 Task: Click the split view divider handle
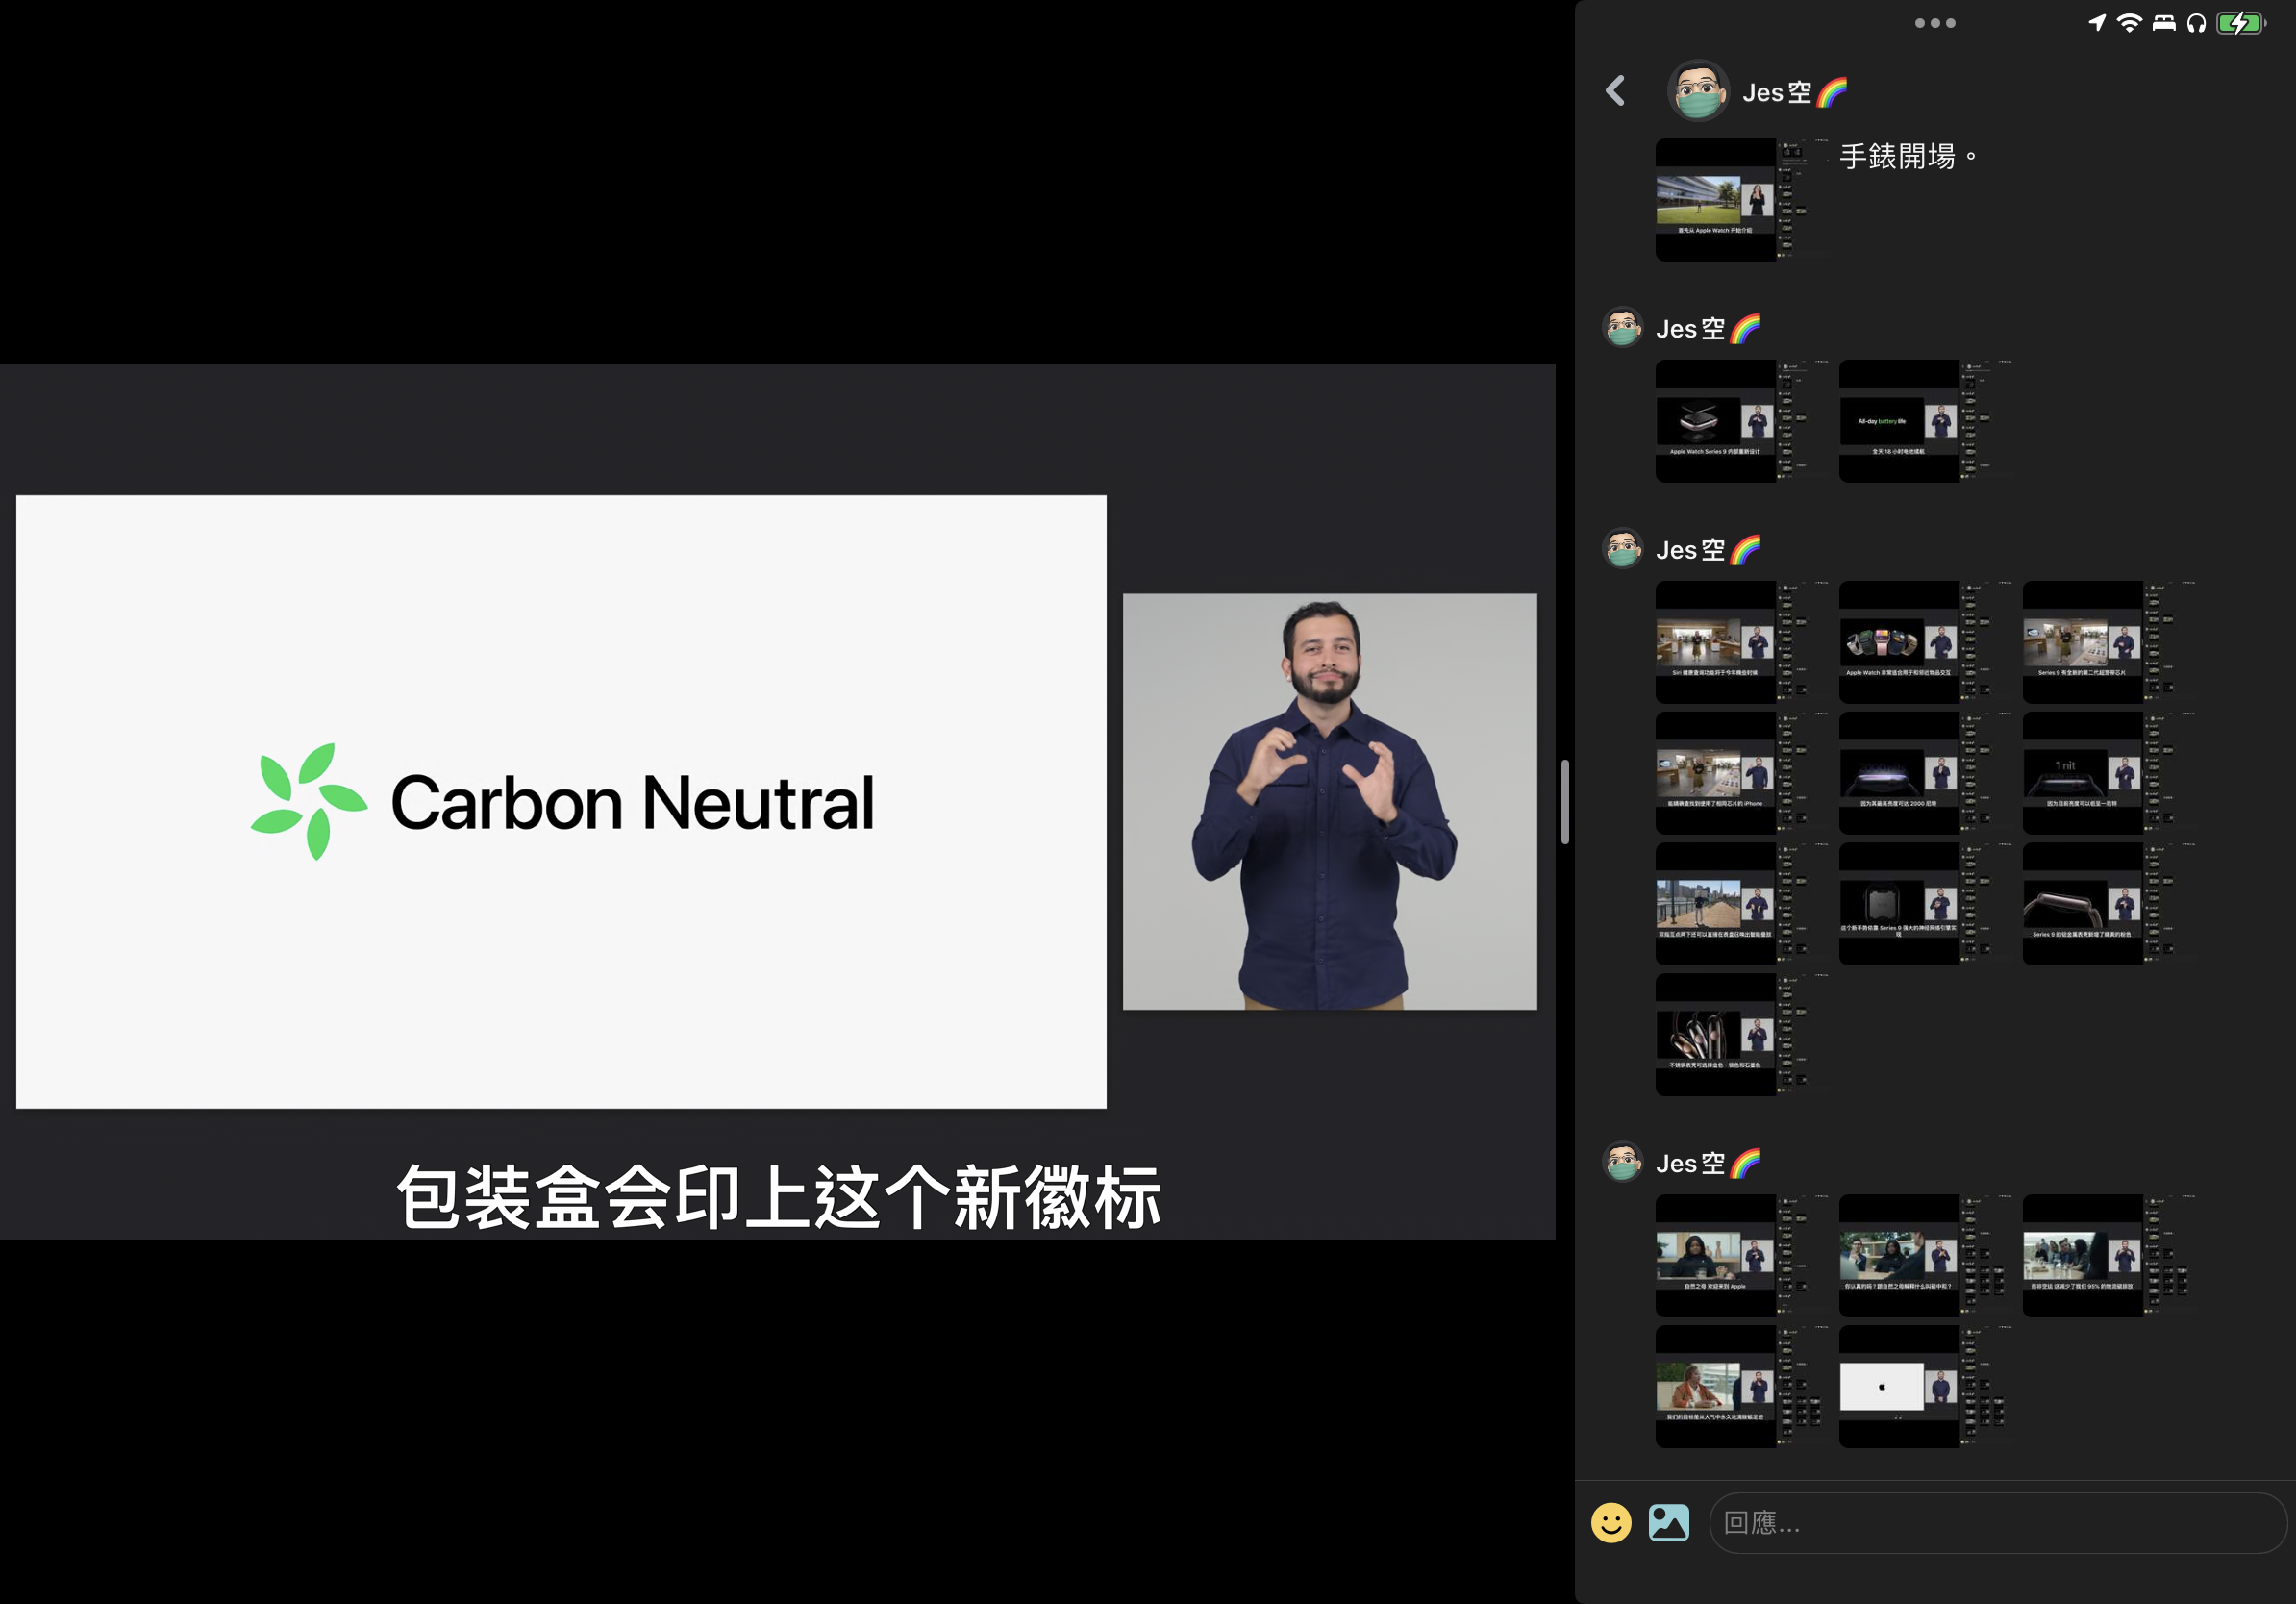pyautogui.click(x=1565, y=802)
